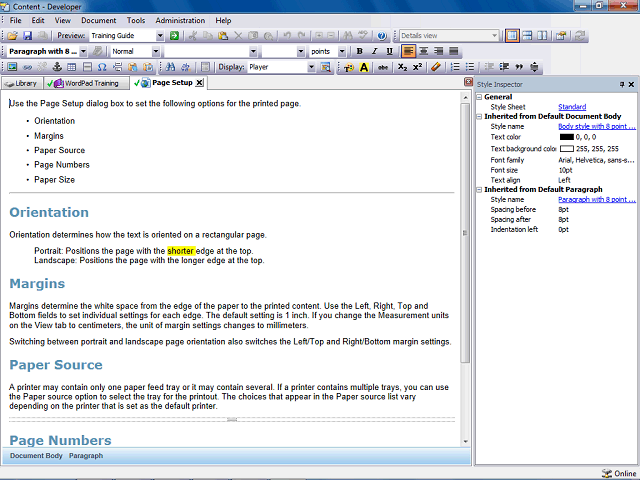Viewport: 640px width, 480px height.
Task: Save the document with the floppy icon
Action: pyautogui.click(x=27, y=36)
